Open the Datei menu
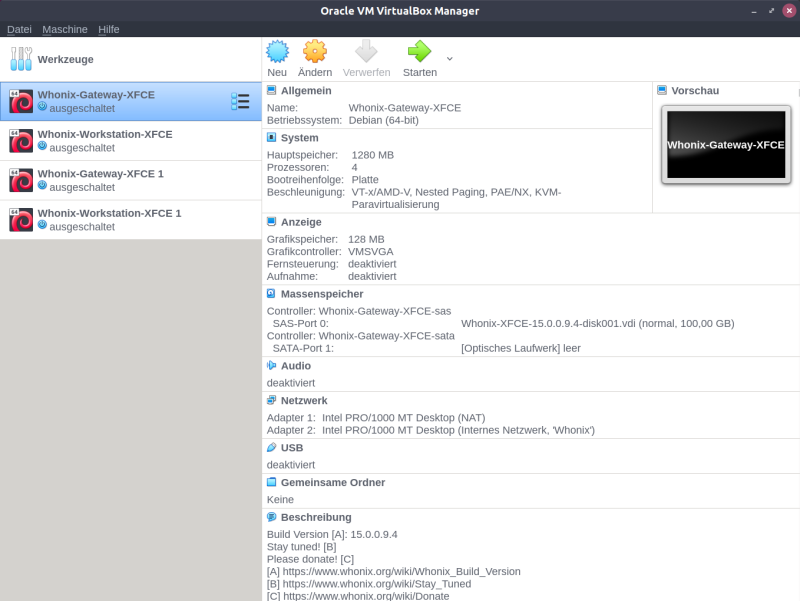The width and height of the screenshot is (800, 601). coord(19,29)
